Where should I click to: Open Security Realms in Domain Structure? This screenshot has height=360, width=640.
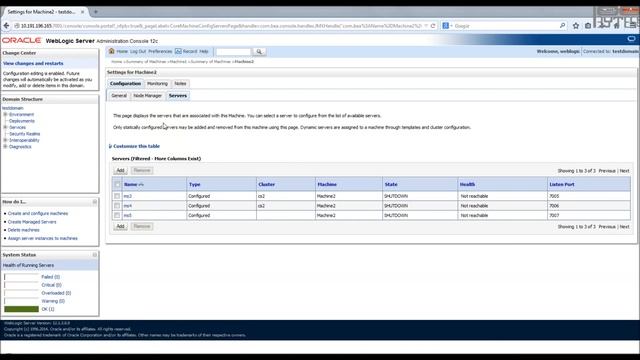[24, 133]
